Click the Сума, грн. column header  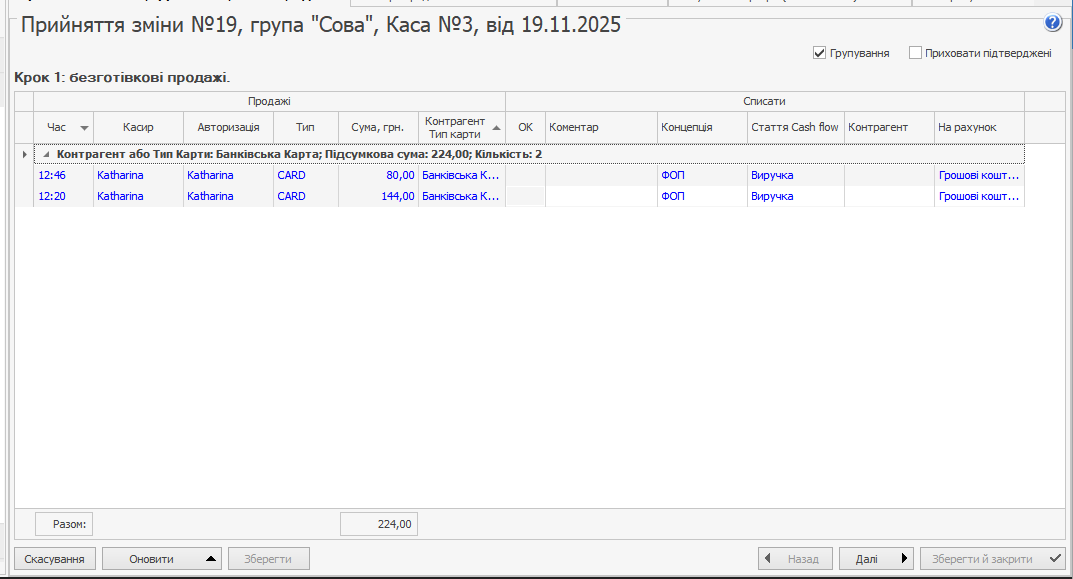[x=377, y=128]
